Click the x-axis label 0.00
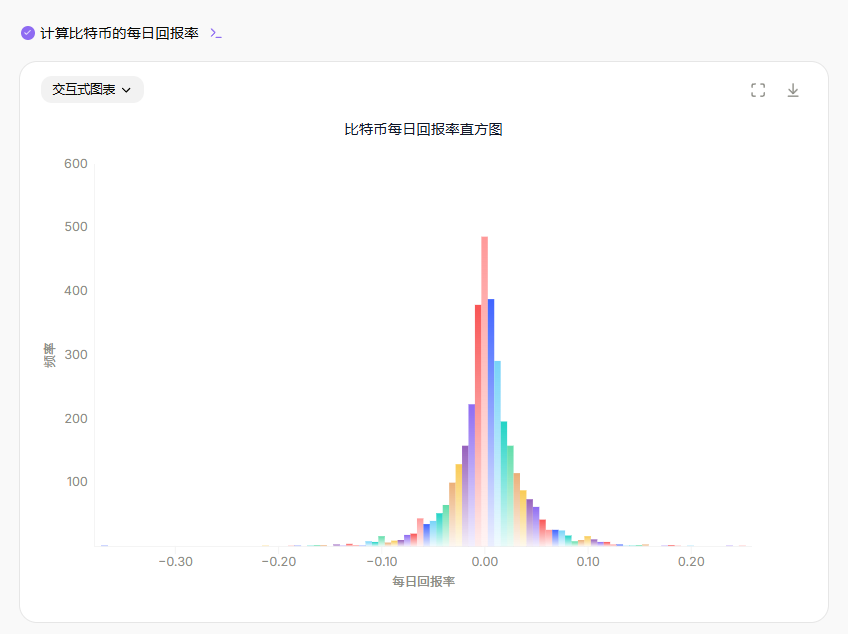Viewport: 848px width, 634px height. pyautogui.click(x=485, y=562)
